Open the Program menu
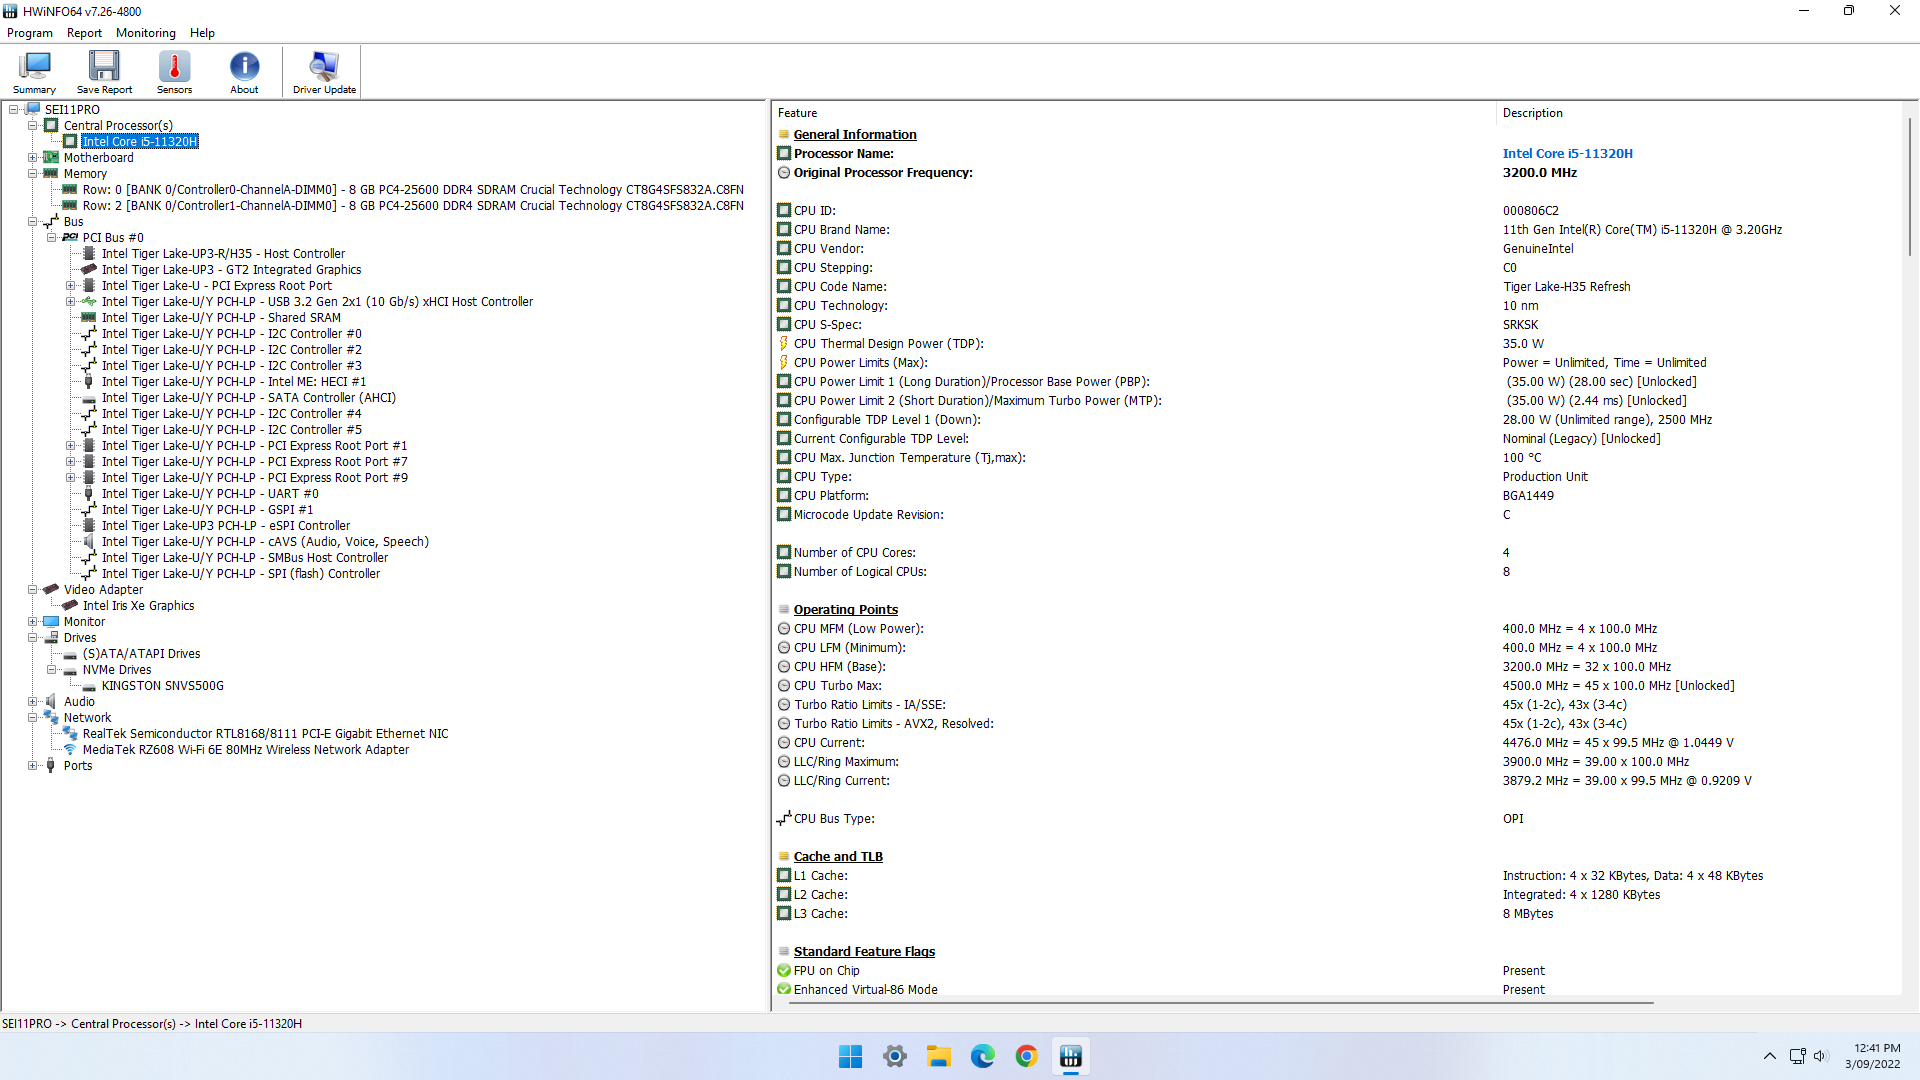1920x1080 pixels. [30, 33]
